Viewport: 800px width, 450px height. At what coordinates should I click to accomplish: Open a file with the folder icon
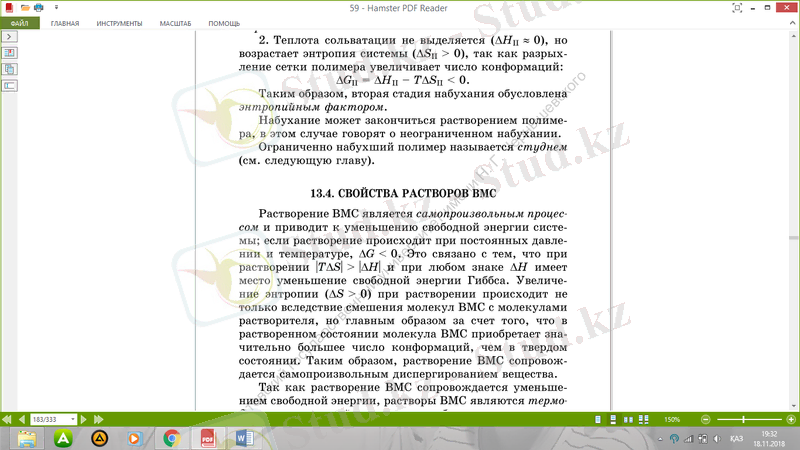pos(25,7)
